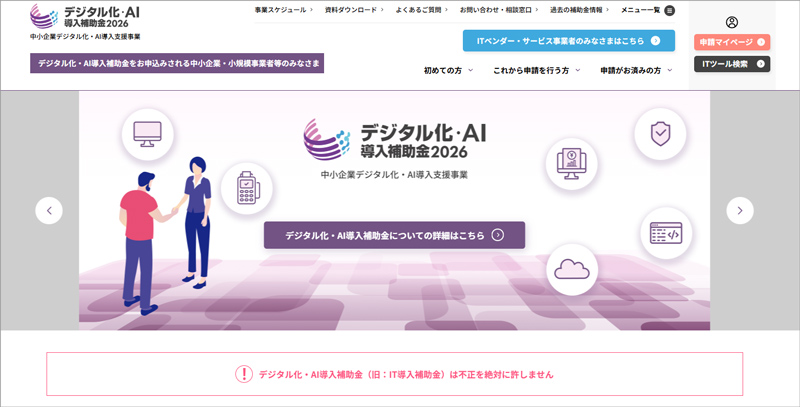Click the code window icon in banner
Image resolution: width=800 pixels, height=407 pixels.
[x=665, y=233]
